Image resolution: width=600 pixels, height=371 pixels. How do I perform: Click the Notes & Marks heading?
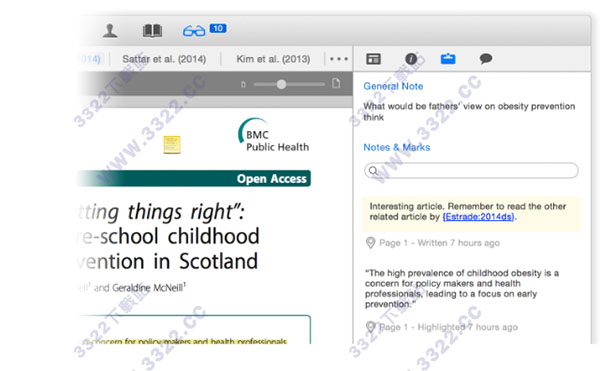pyautogui.click(x=397, y=147)
